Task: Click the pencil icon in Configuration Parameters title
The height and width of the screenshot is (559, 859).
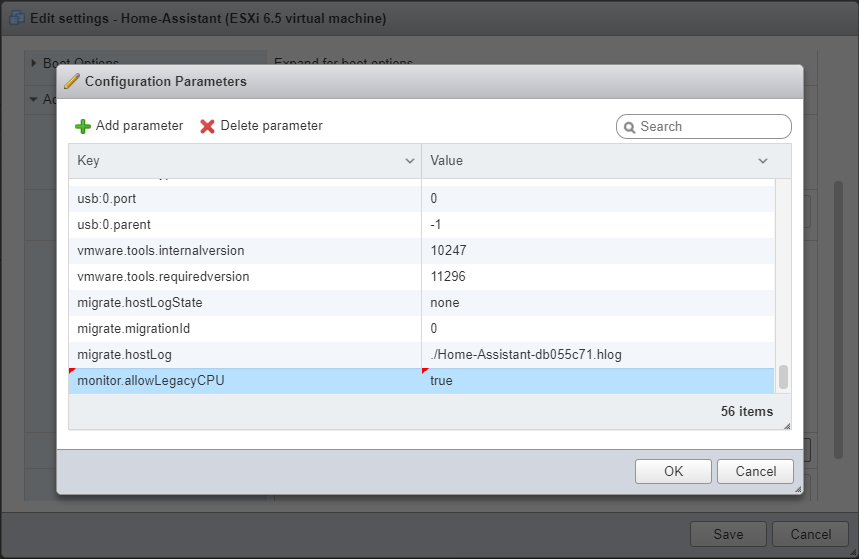Action: pyautogui.click(x=72, y=81)
